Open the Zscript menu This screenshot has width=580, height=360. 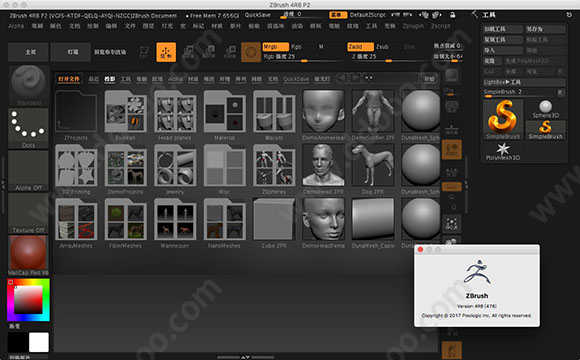(x=441, y=26)
